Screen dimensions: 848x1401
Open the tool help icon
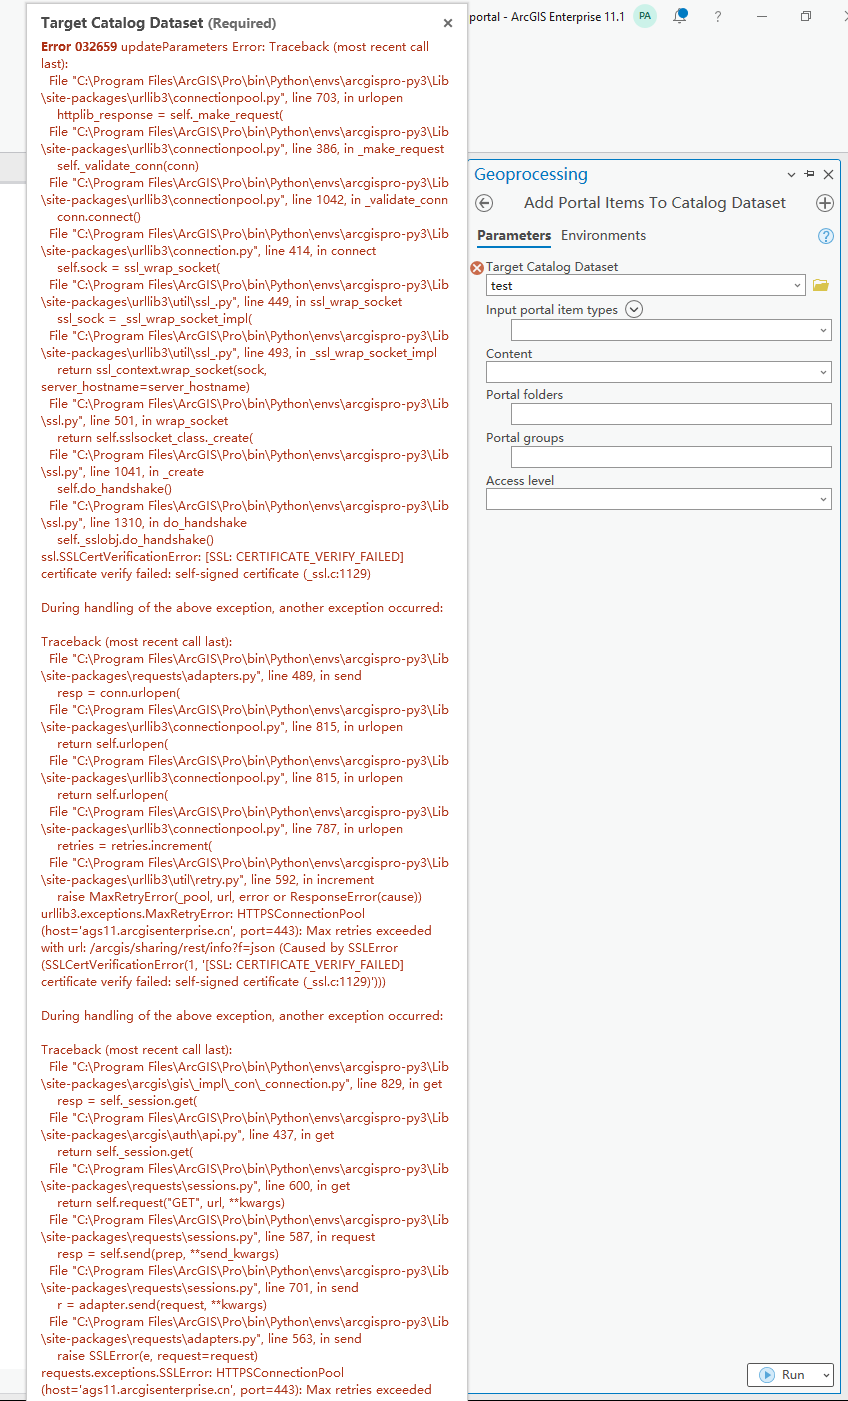click(825, 236)
